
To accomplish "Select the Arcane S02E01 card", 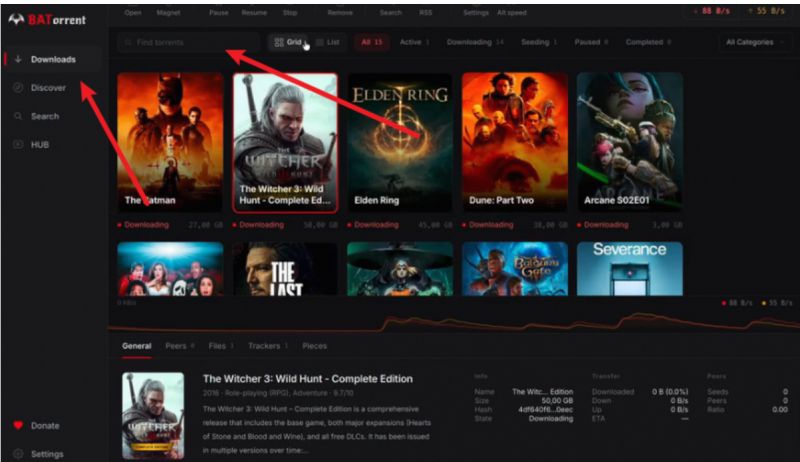I will [630, 142].
